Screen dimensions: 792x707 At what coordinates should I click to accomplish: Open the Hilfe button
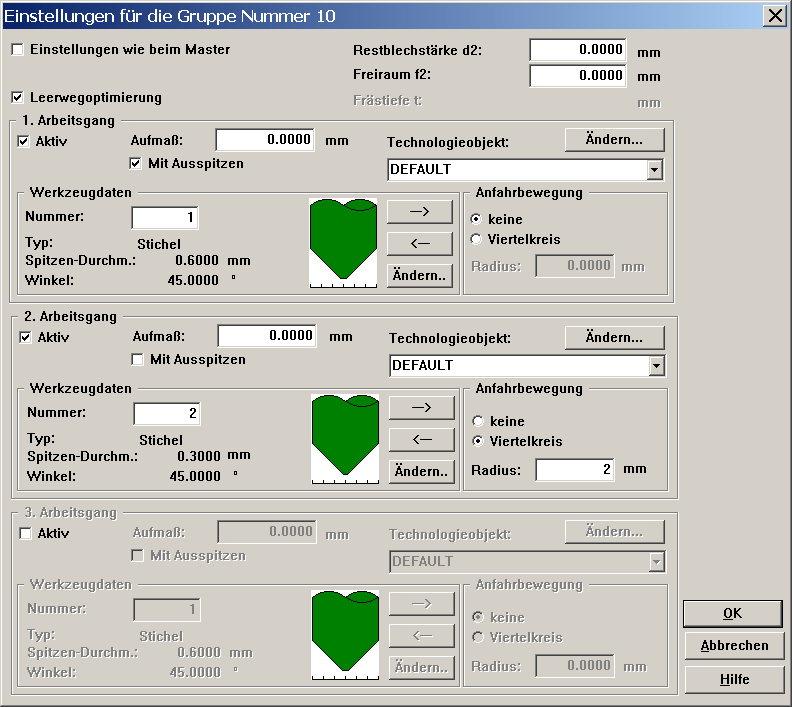pyautogui.click(x=734, y=679)
